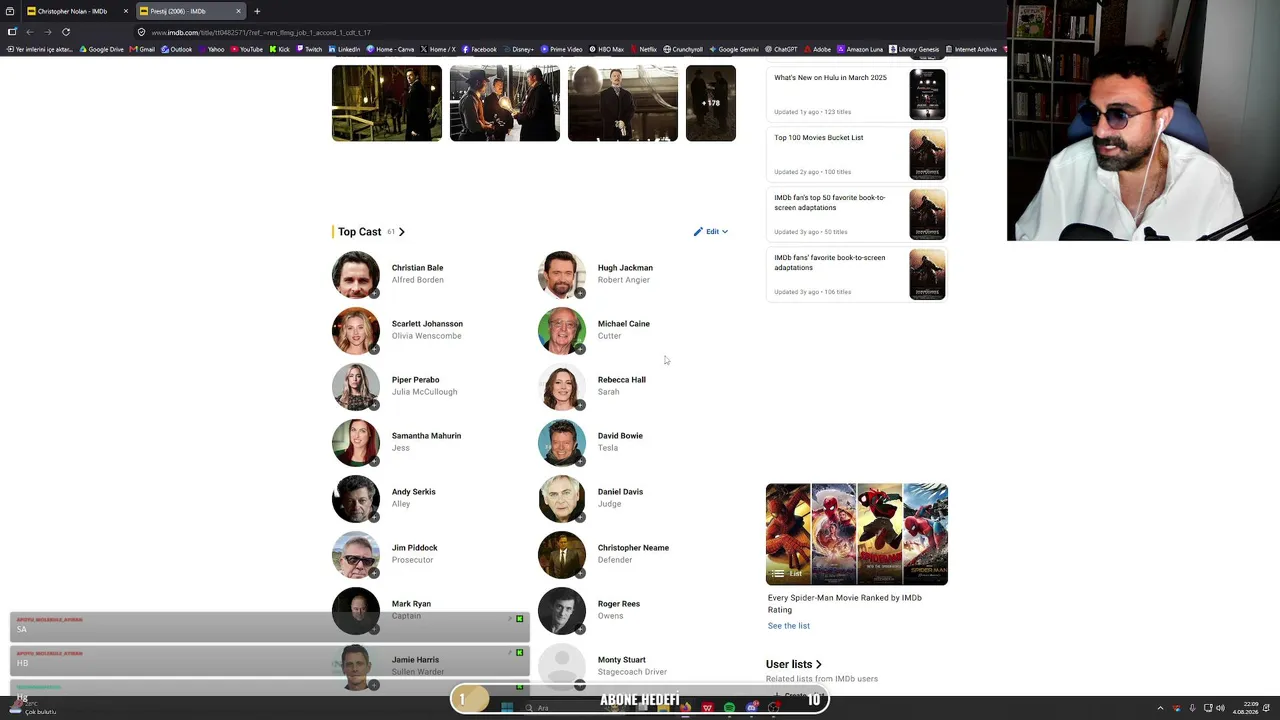Open the ChatGPT bookmark
1280x720 pixels.
[x=781, y=49]
